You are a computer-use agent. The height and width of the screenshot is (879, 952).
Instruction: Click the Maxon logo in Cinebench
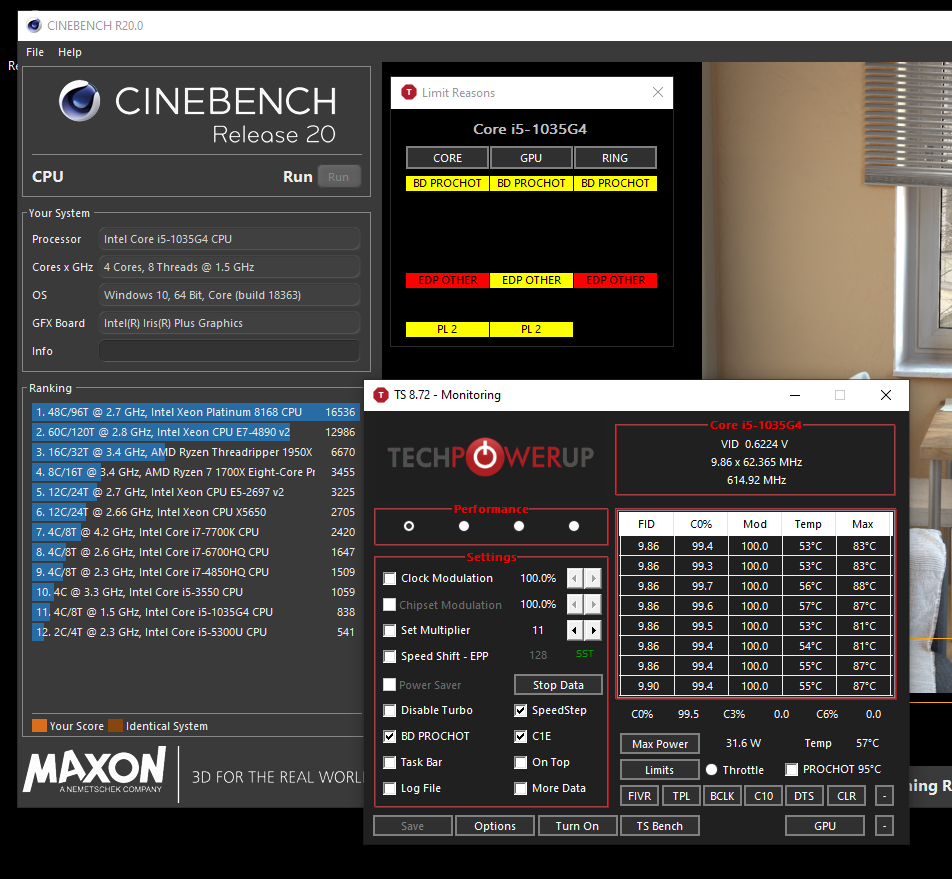(x=95, y=772)
